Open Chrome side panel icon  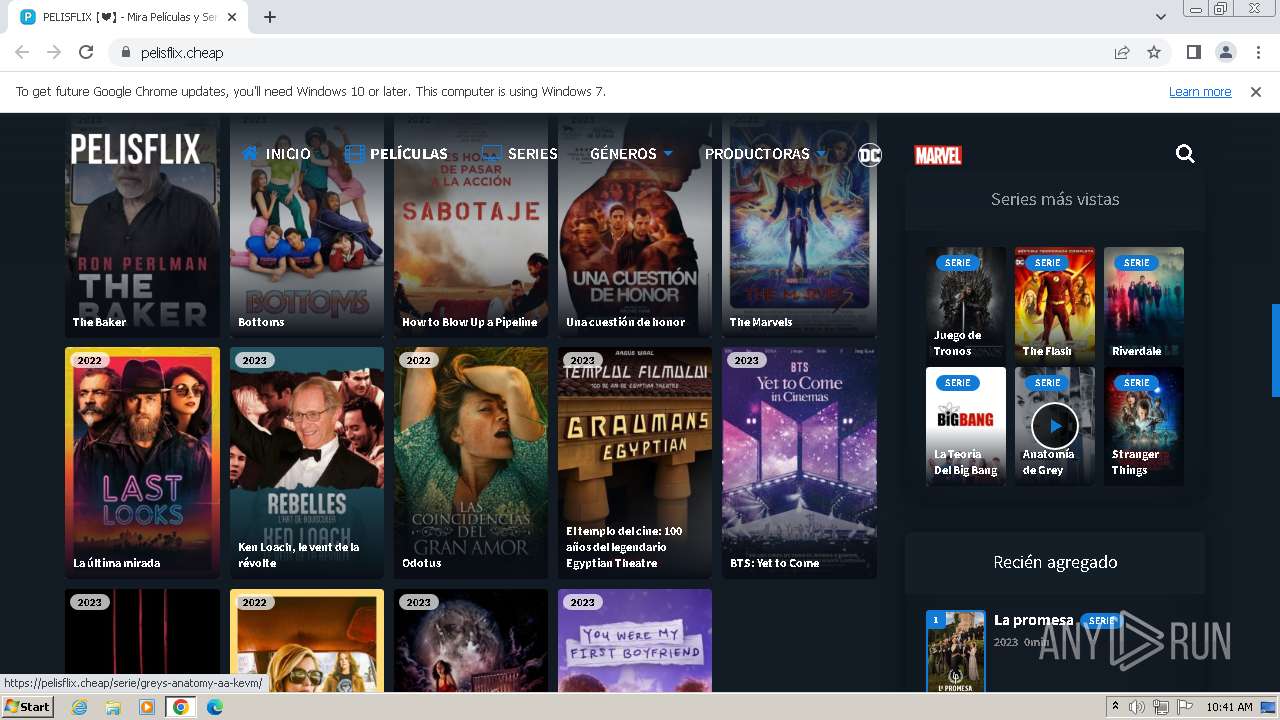pos(1193,52)
